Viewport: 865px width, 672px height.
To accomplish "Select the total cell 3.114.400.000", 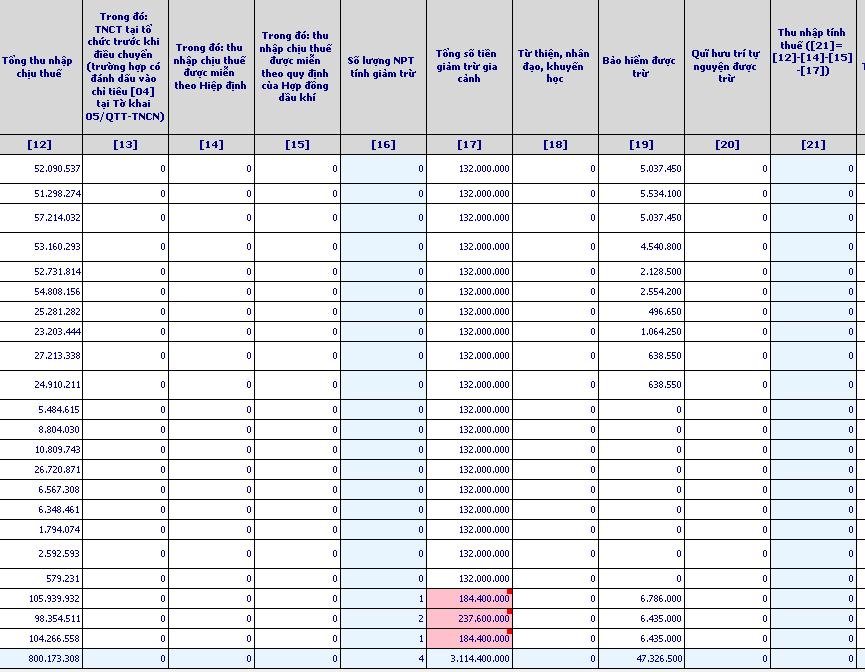I will click(x=469, y=659).
